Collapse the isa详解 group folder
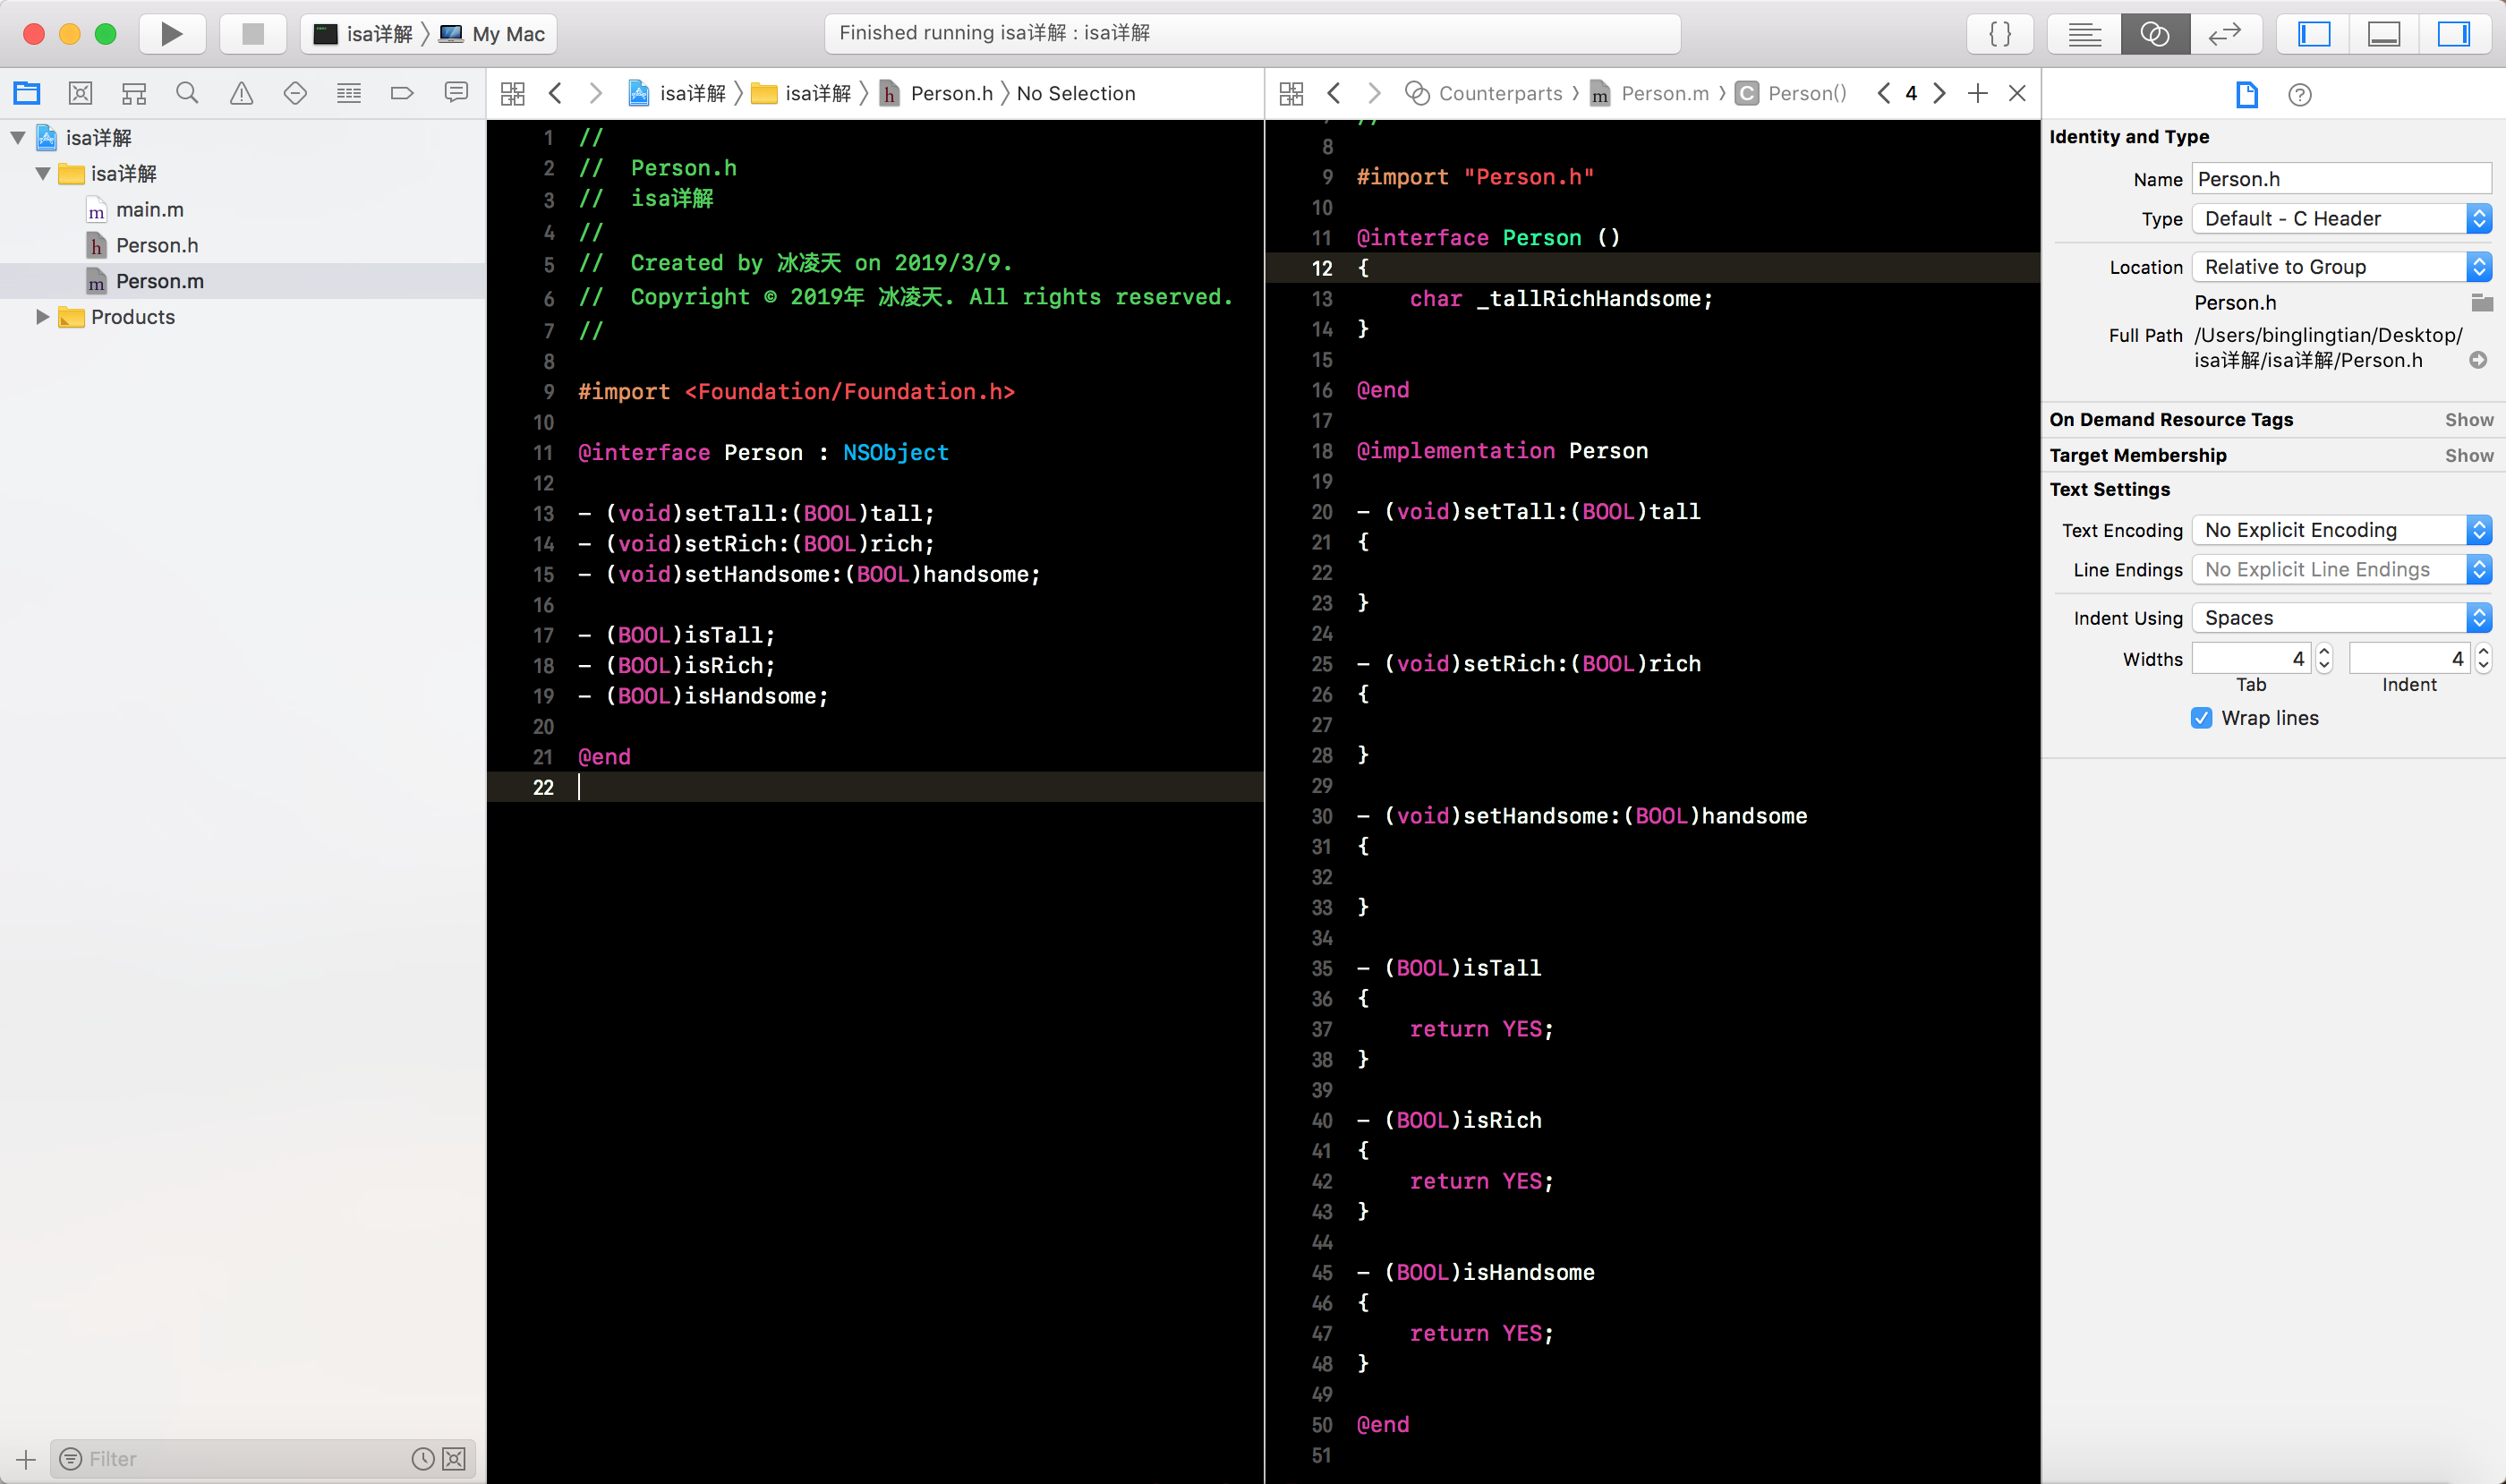The height and width of the screenshot is (1484, 2506). (43, 174)
